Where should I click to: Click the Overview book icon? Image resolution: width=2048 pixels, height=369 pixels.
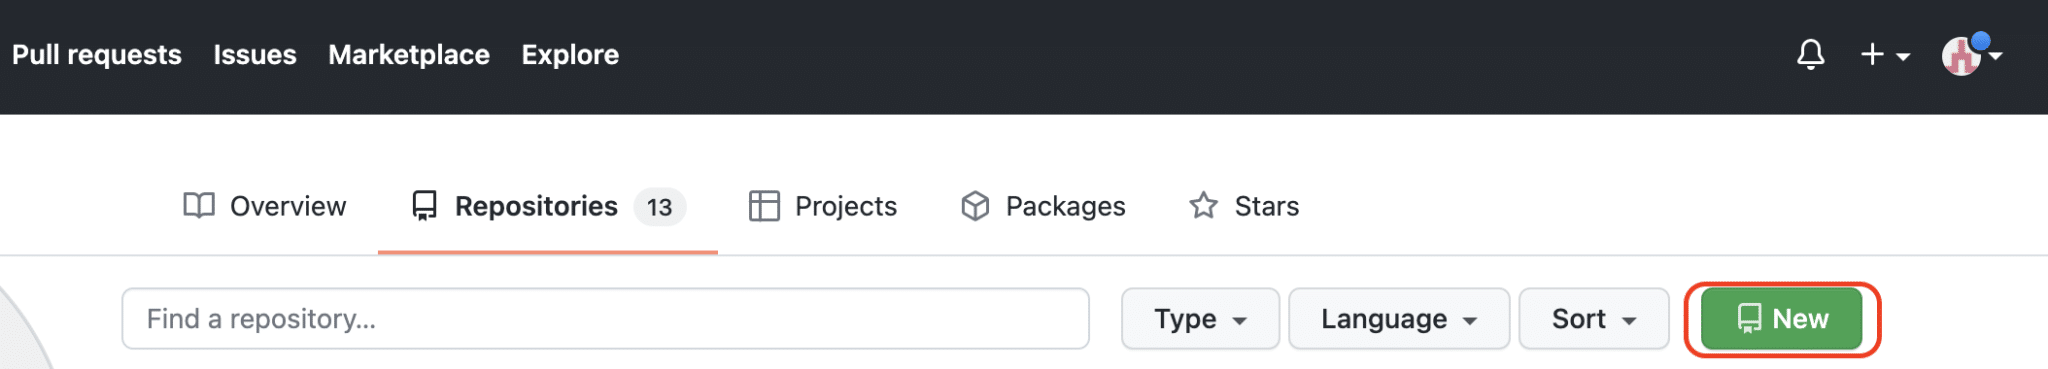[199, 205]
